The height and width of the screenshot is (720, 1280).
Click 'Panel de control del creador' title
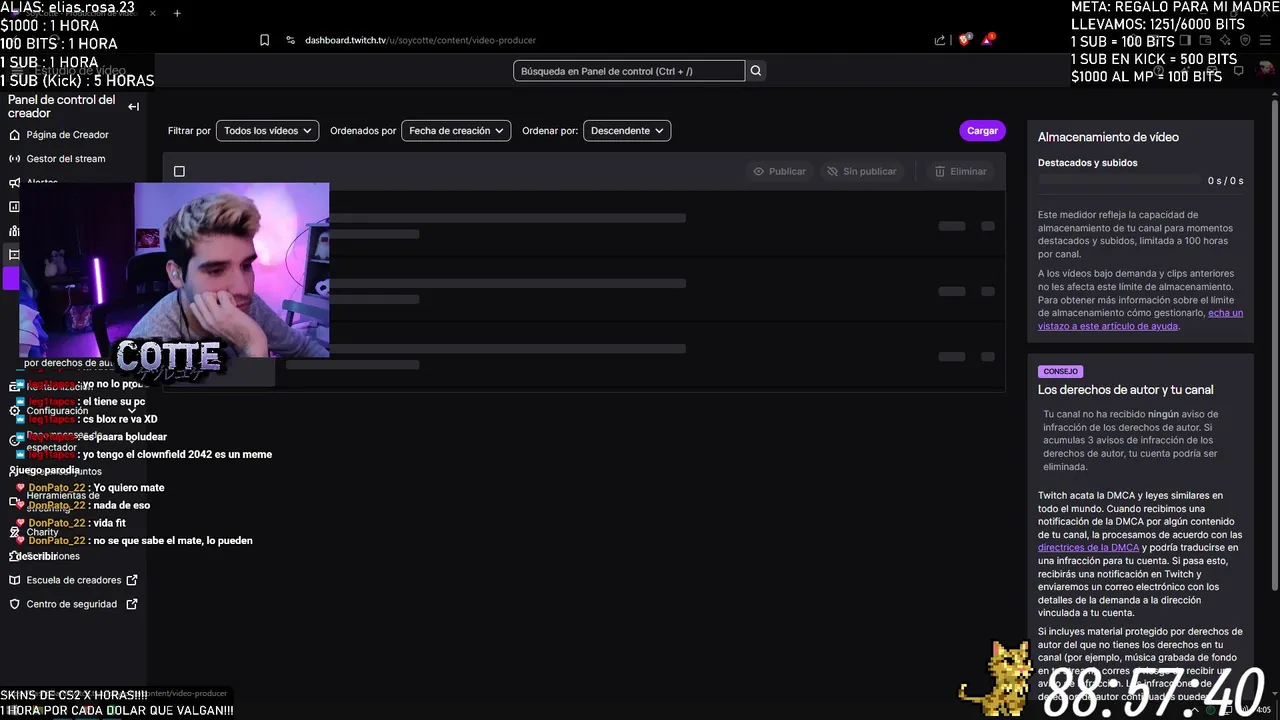pyautogui.click(x=62, y=106)
